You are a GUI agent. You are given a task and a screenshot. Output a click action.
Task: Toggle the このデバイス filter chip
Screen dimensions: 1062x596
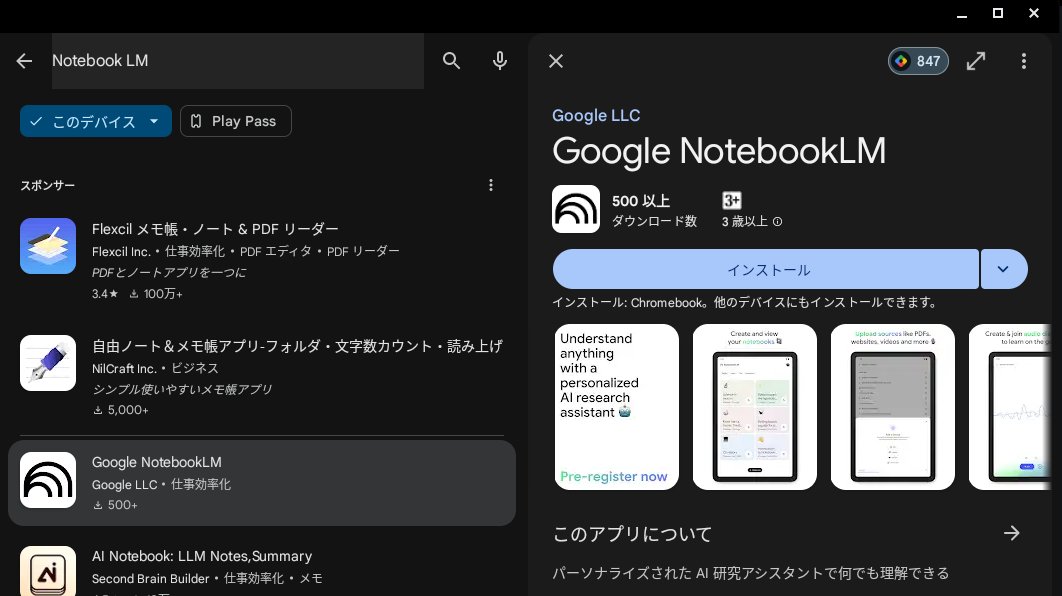coord(95,121)
